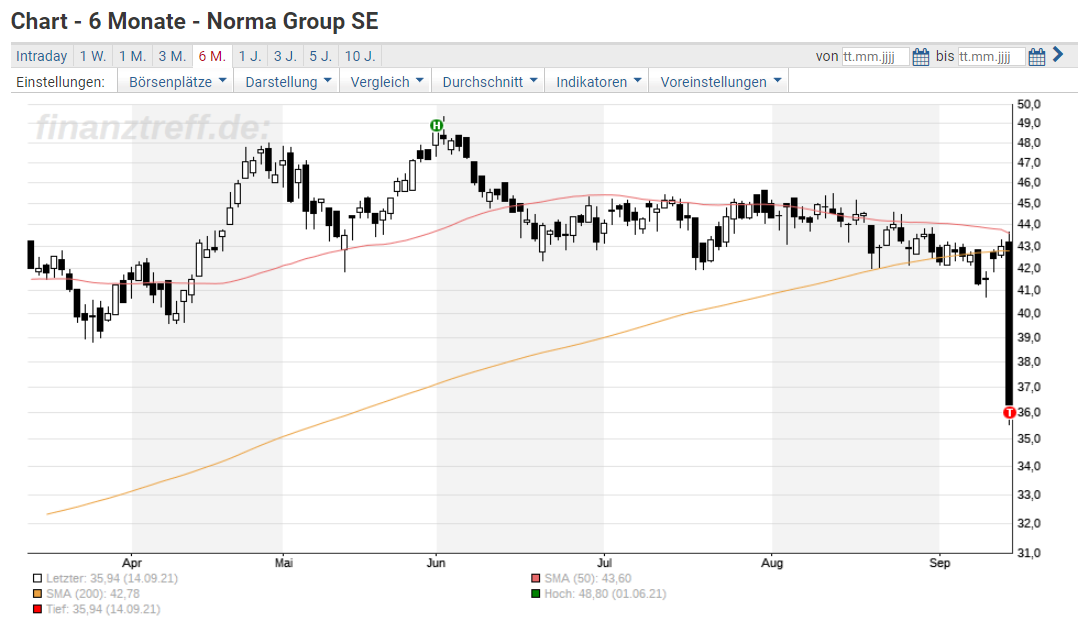Click the 'Aug' x-axis month label

click(x=772, y=563)
